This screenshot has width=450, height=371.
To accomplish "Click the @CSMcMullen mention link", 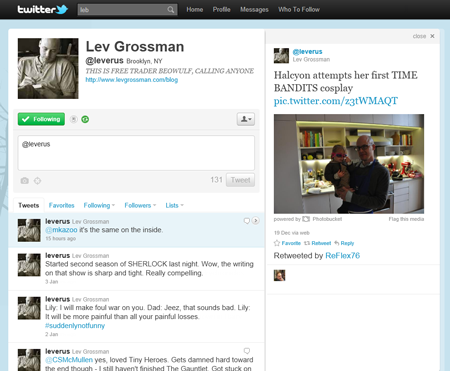I will (69, 360).
